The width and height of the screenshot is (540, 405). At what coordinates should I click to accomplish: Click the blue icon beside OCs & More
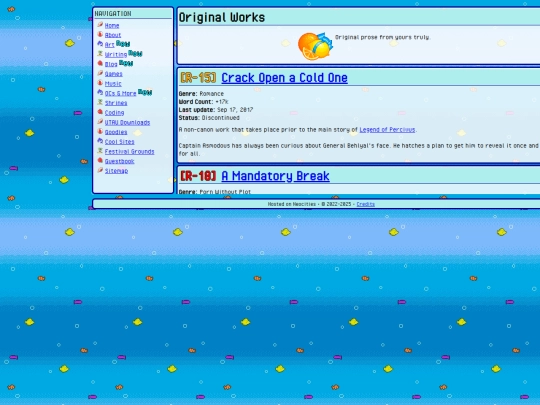click(100, 93)
